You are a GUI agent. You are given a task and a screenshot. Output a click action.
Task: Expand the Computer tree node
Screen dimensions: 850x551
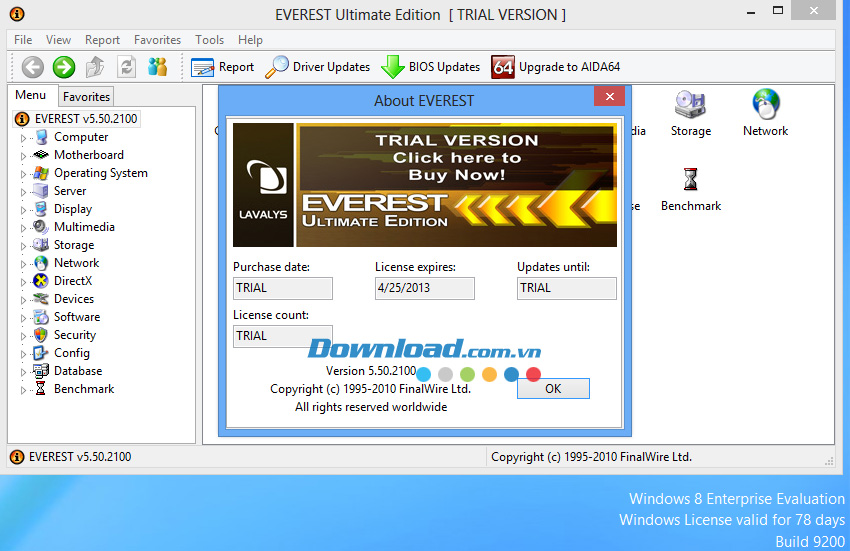pyautogui.click(x=23, y=138)
